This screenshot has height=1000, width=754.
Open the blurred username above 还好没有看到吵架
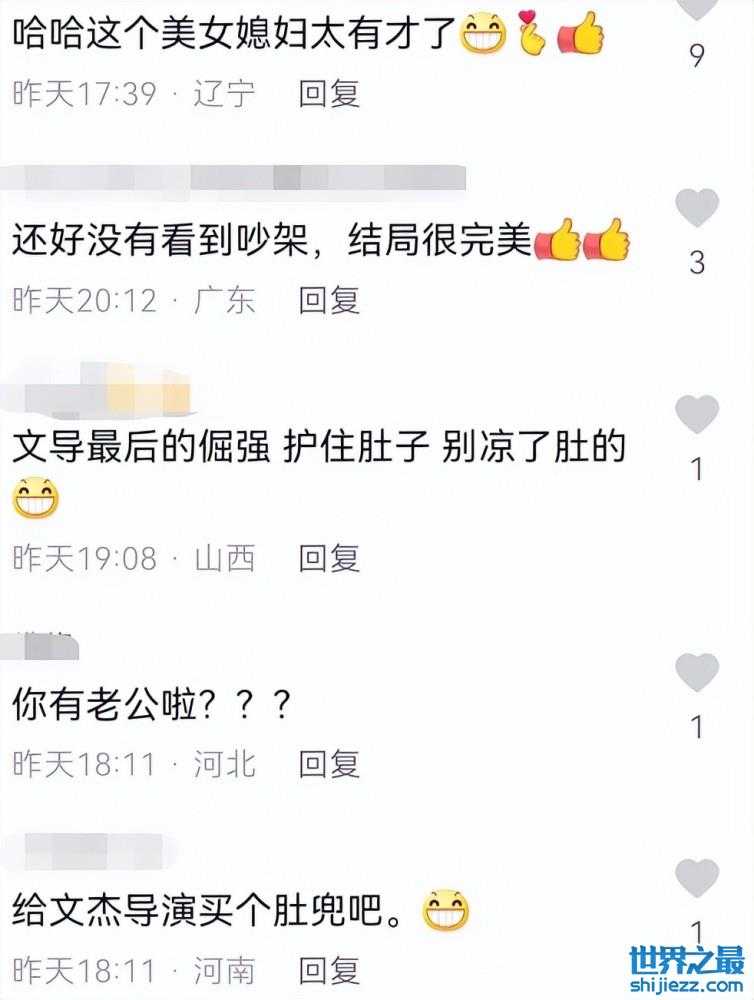233,178
